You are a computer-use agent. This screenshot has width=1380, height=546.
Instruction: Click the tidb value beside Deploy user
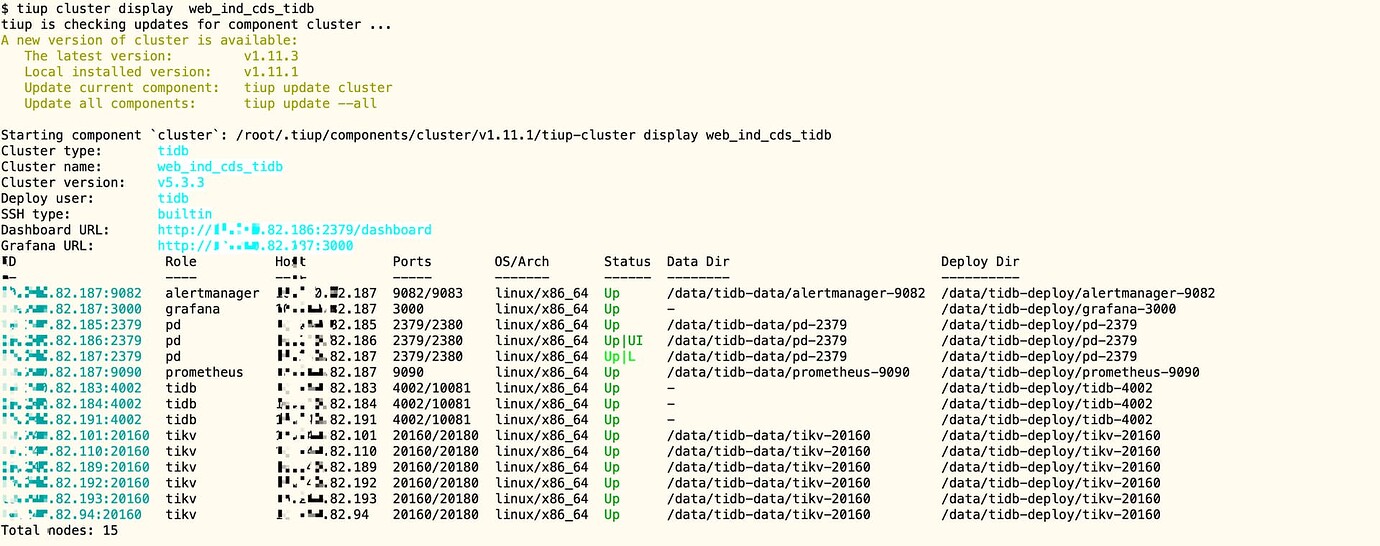[x=173, y=198]
